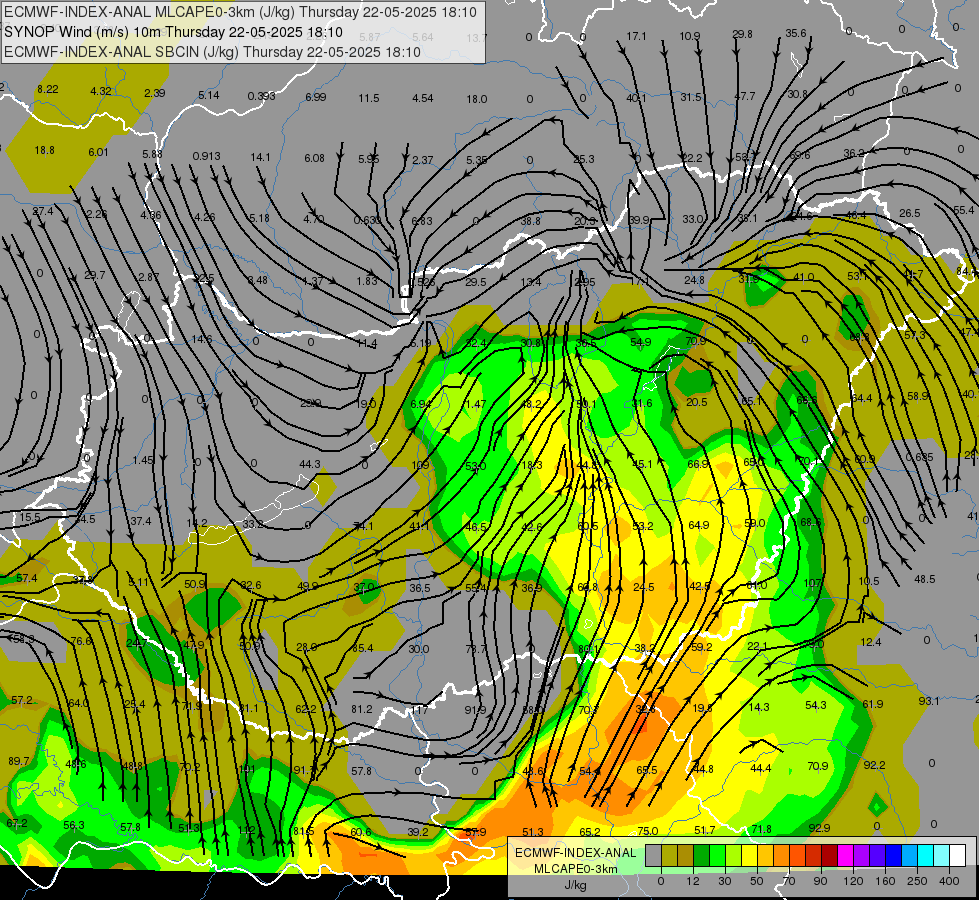Image resolution: width=979 pixels, height=900 pixels.
Task: Select the legend tick label 250
Action: click(917, 881)
